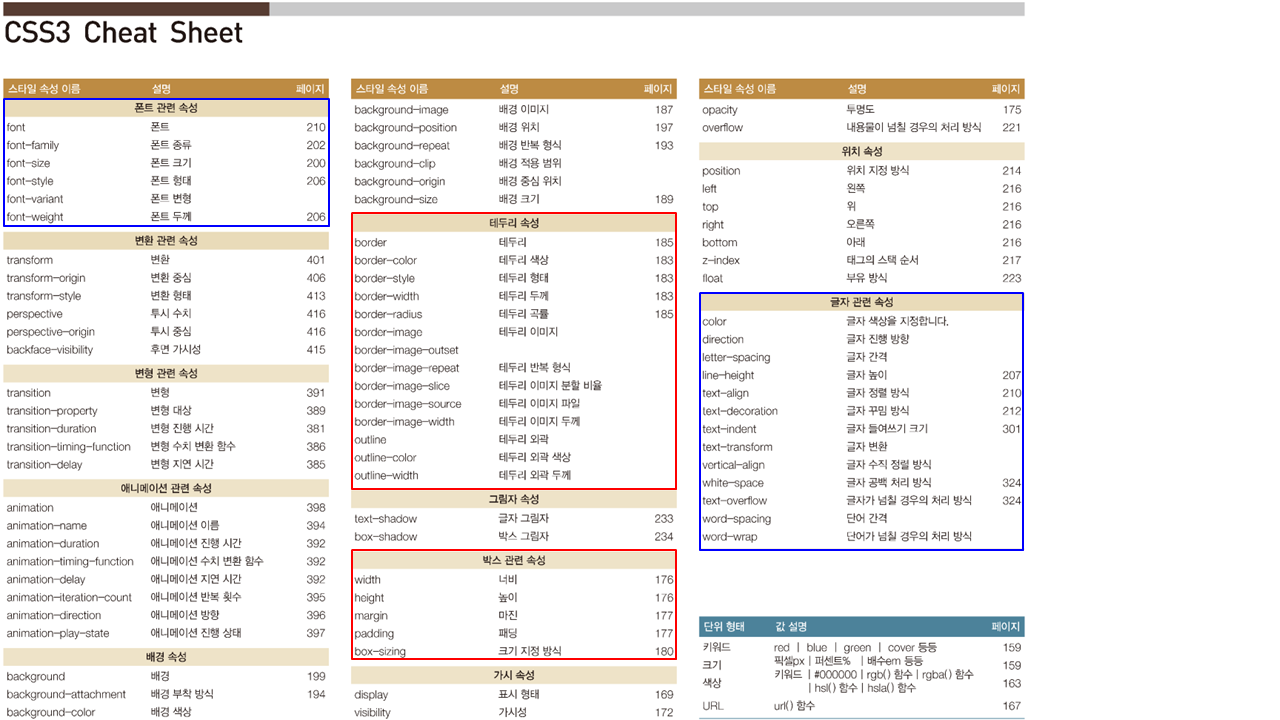Viewport: 1280px width, 720px height.
Task: Select the "폰트 관련 속성" section header
Action: click(x=166, y=108)
